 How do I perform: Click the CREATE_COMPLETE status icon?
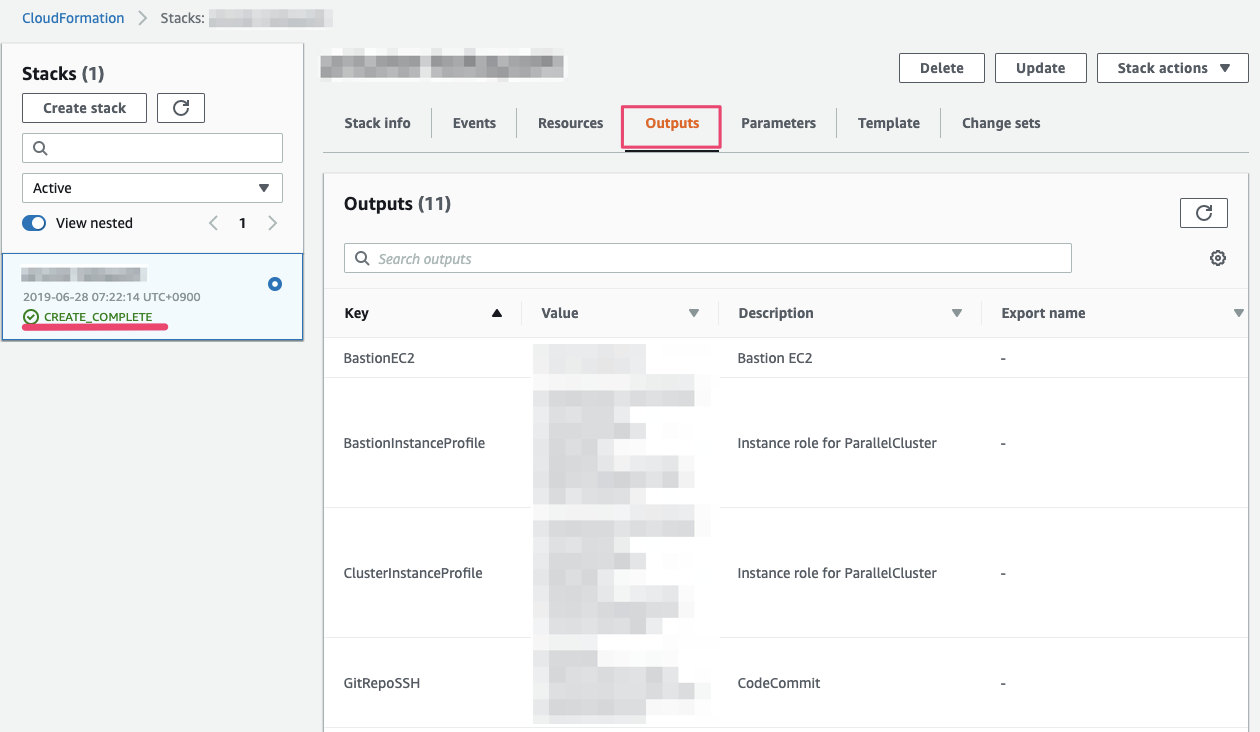[31, 317]
